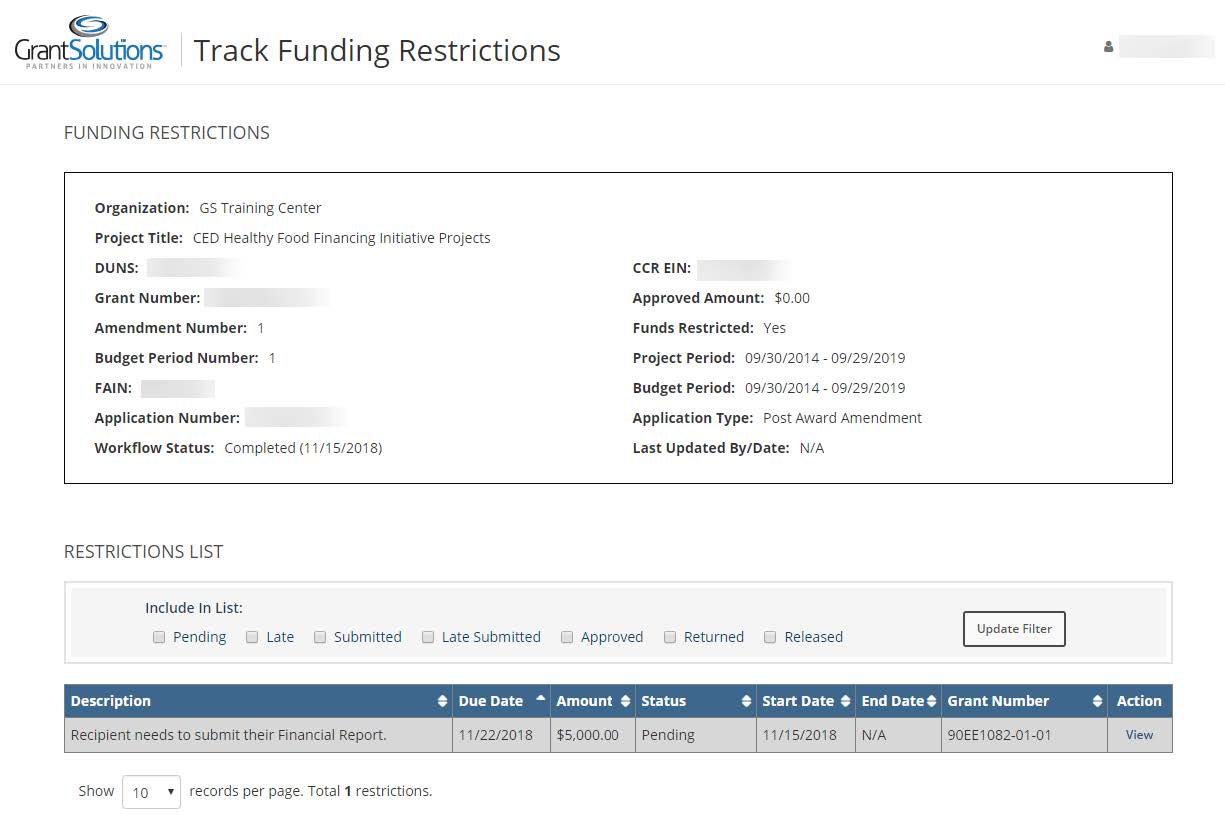Screen dimensions: 1225x819
Task: Sort by Start Date column arrows
Action: click(846, 702)
